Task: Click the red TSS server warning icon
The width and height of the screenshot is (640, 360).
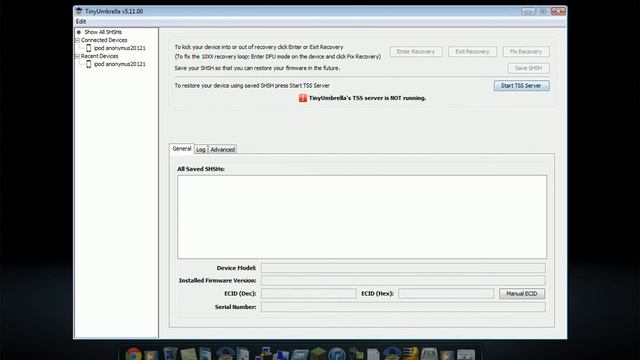Action: 303,98
